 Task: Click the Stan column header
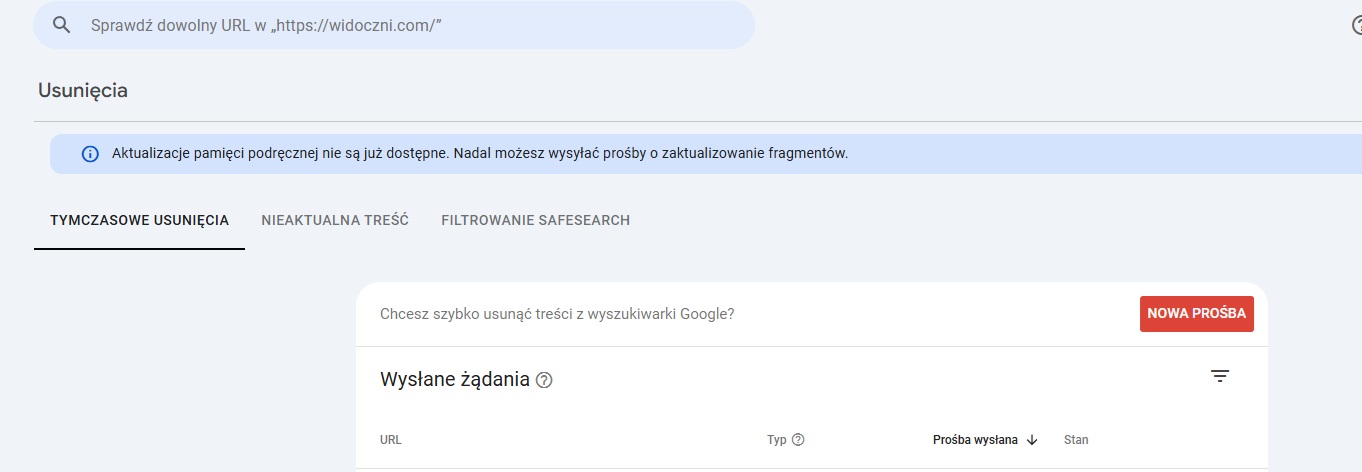point(1076,440)
